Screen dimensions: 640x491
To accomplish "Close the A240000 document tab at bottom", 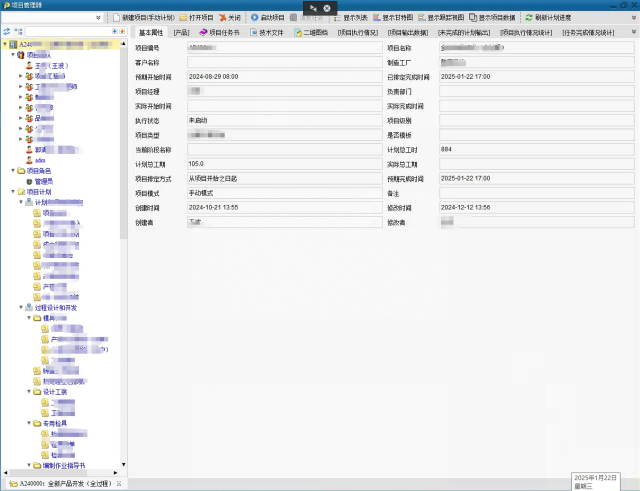I will tap(111, 484).
